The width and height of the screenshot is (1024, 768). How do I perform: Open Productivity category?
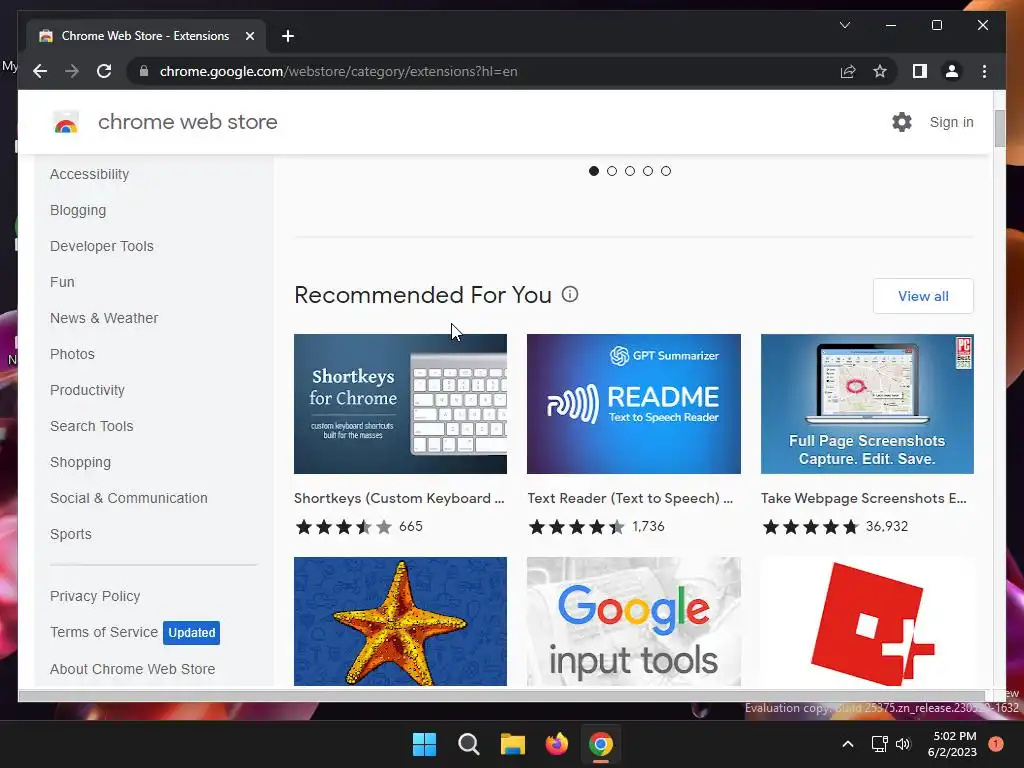click(87, 390)
